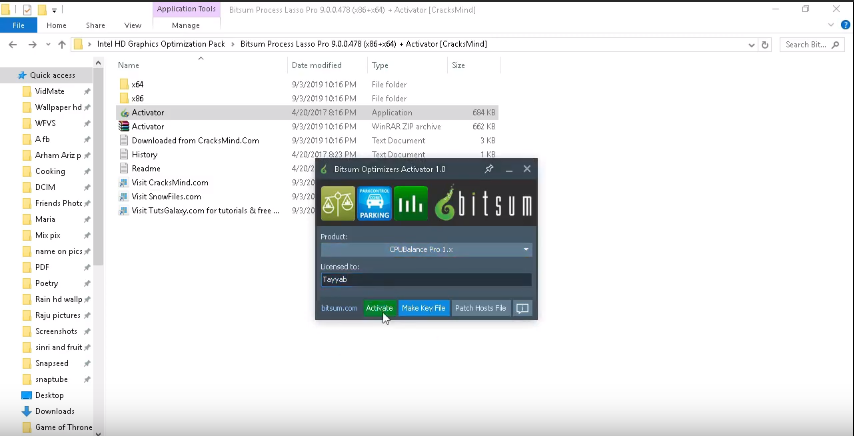Open recent locations dropdown arrow
The height and width of the screenshot is (436, 854).
coord(48,45)
